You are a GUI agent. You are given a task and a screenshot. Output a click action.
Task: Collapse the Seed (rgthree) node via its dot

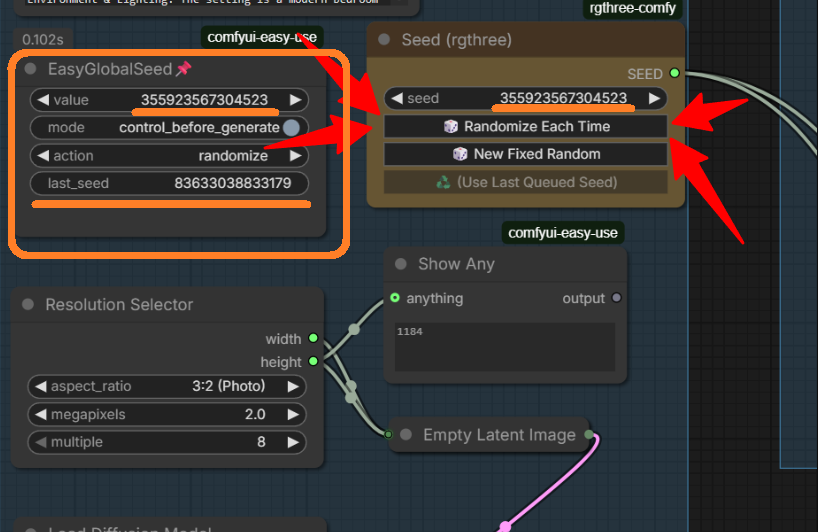click(384, 40)
